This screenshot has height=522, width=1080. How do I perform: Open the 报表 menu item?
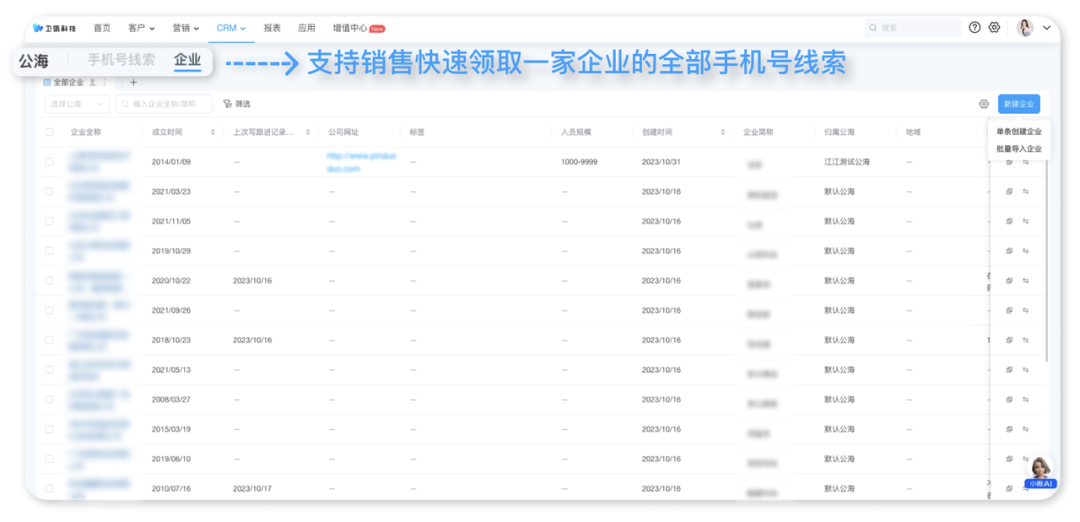(x=272, y=28)
